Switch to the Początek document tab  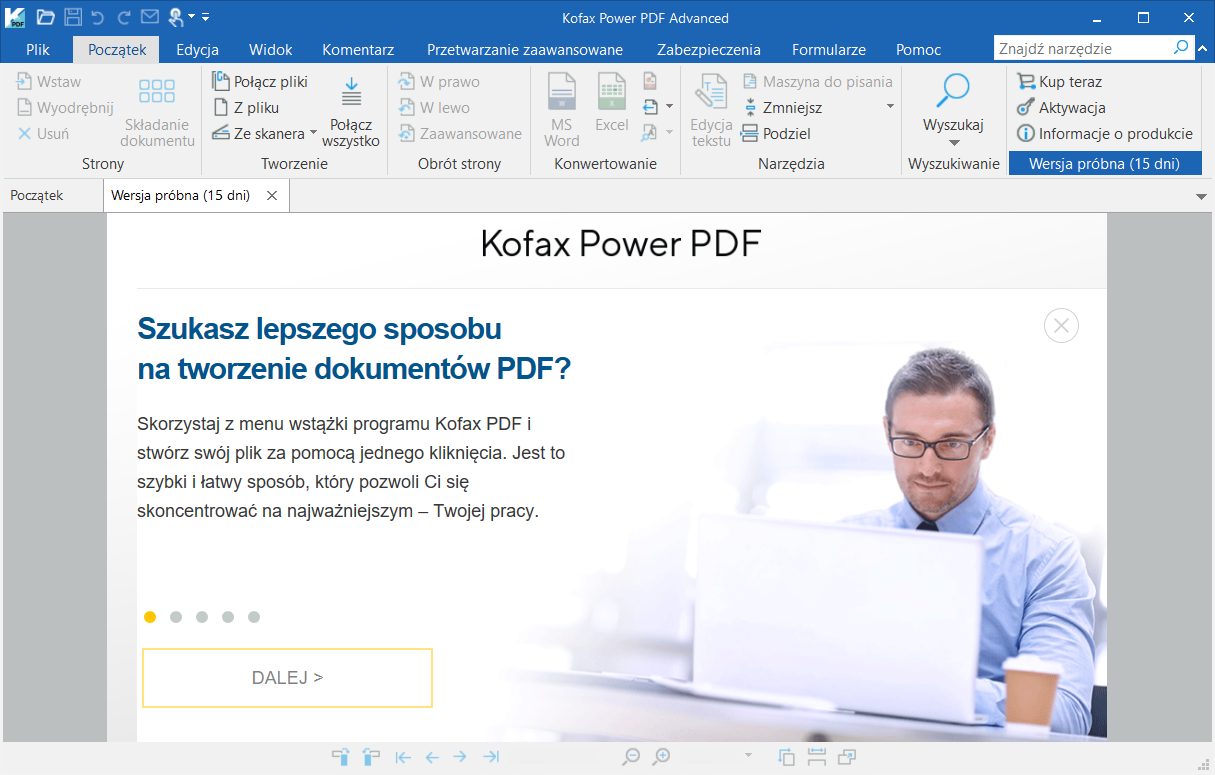click(37, 195)
